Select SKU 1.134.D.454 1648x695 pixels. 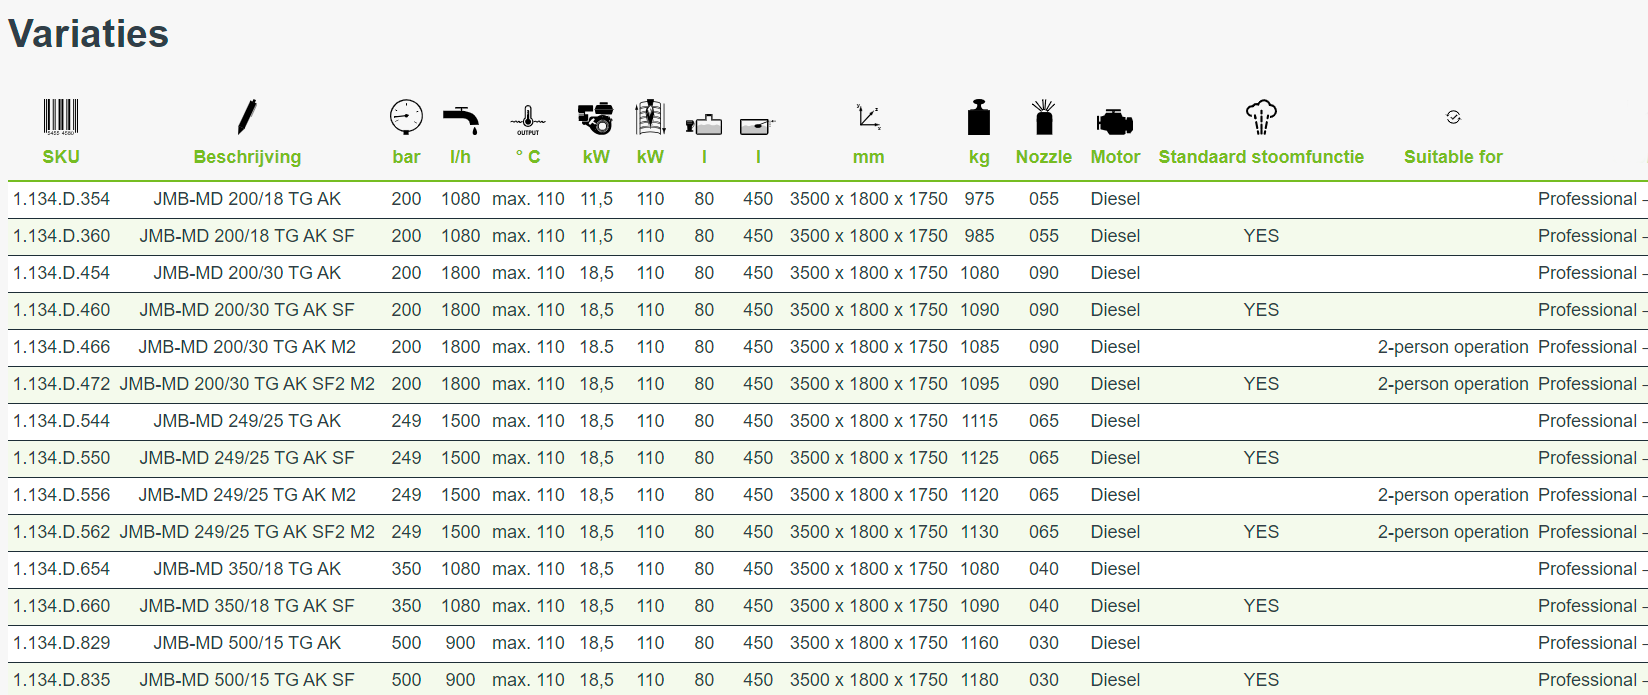61,273
